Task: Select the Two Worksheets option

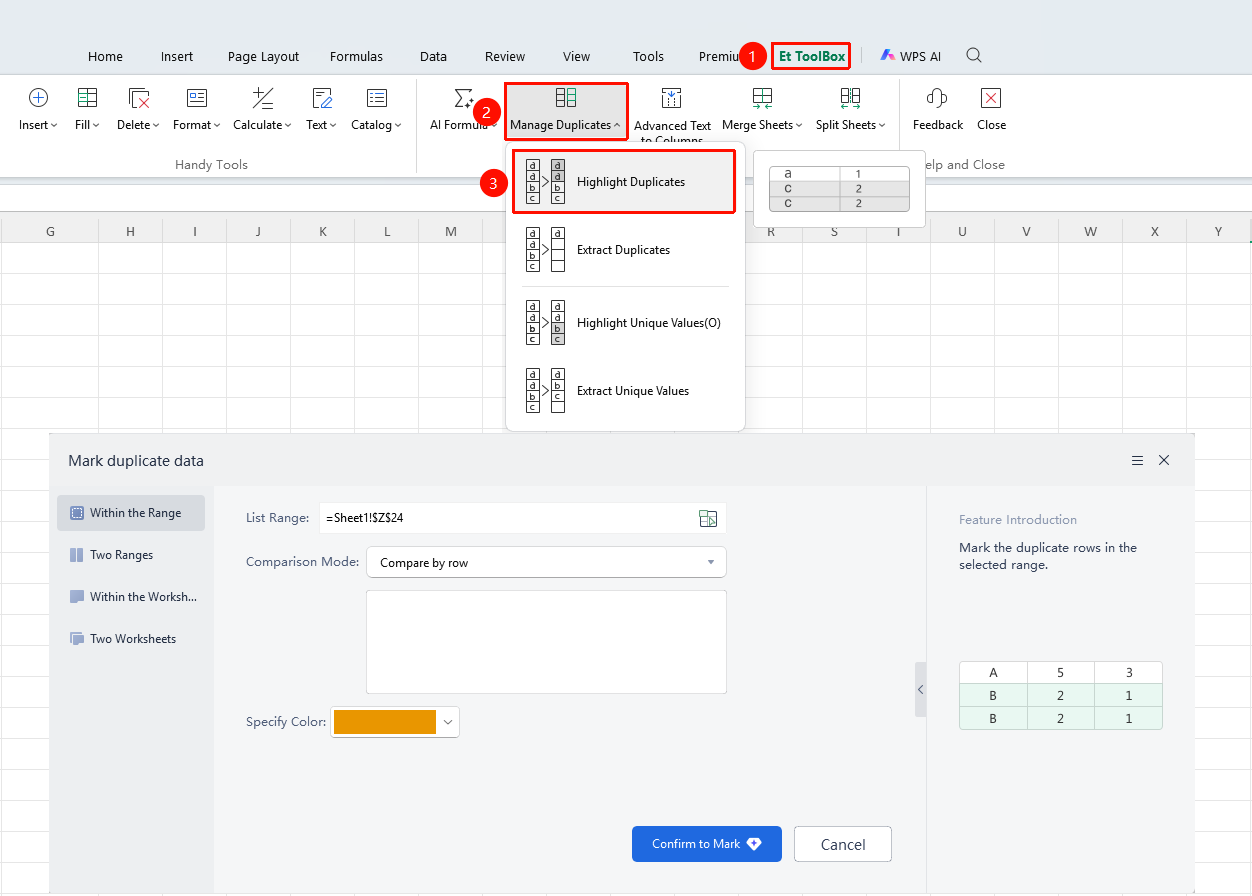Action: pos(131,639)
